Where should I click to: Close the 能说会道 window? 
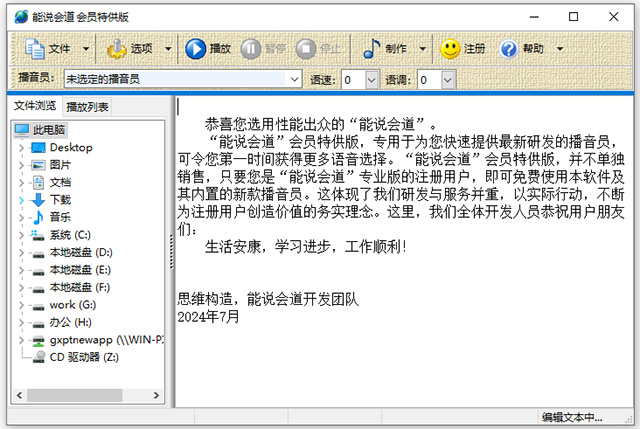(x=613, y=17)
